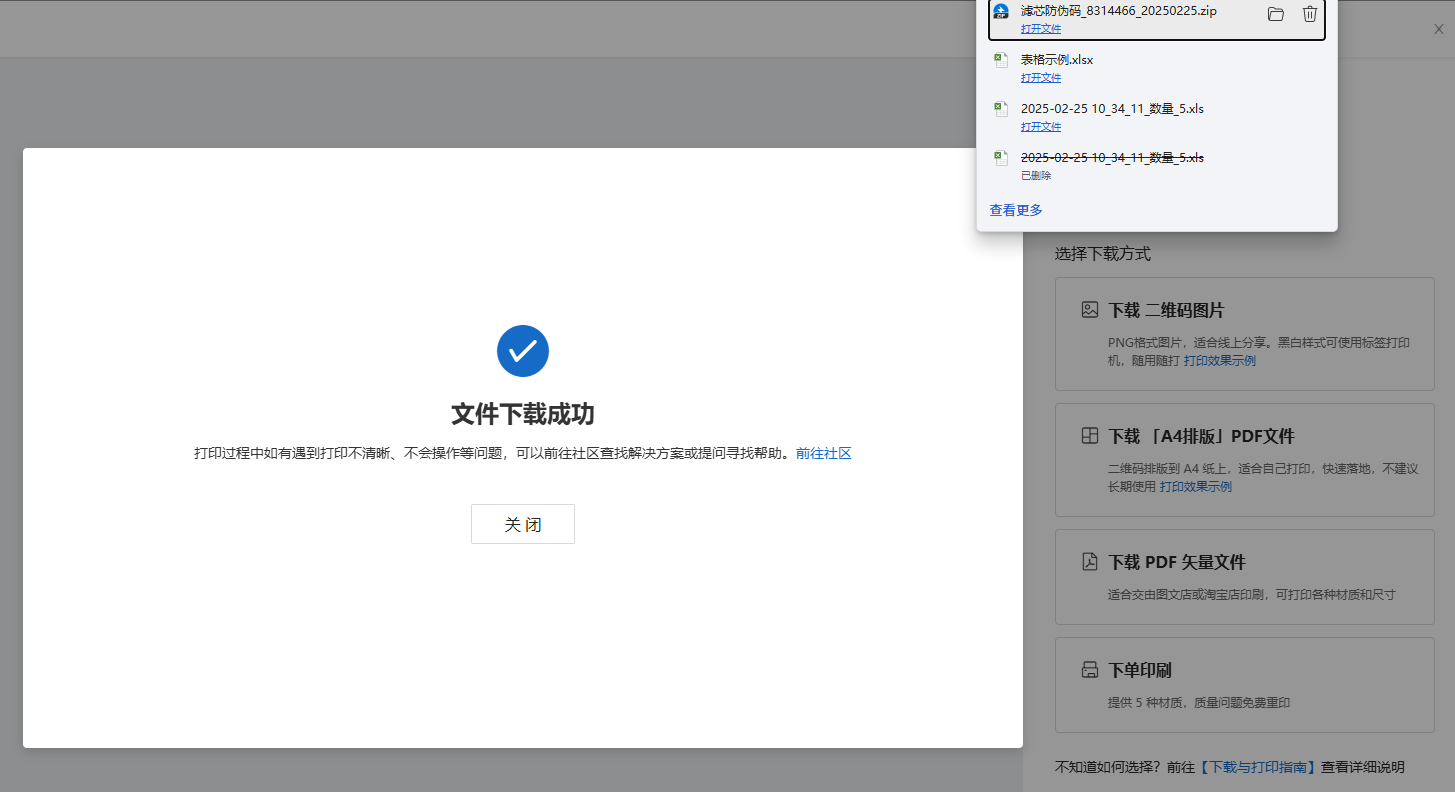Click the zip file name 防伪码_8314466_20250225.zip
This screenshot has height=792, width=1455.
point(1119,11)
